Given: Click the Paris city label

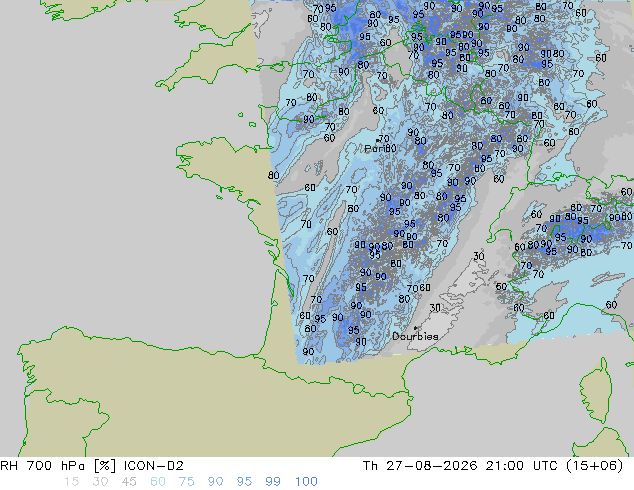Looking at the screenshot, I should coord(375,149).
